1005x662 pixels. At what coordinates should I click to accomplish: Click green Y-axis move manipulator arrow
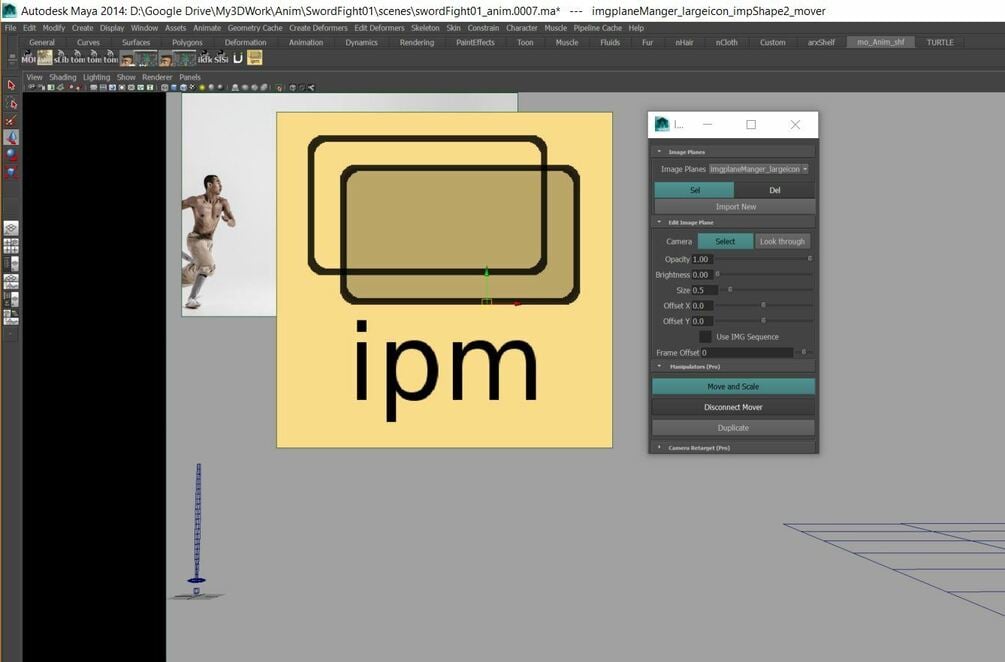click(x=486, y=274)
